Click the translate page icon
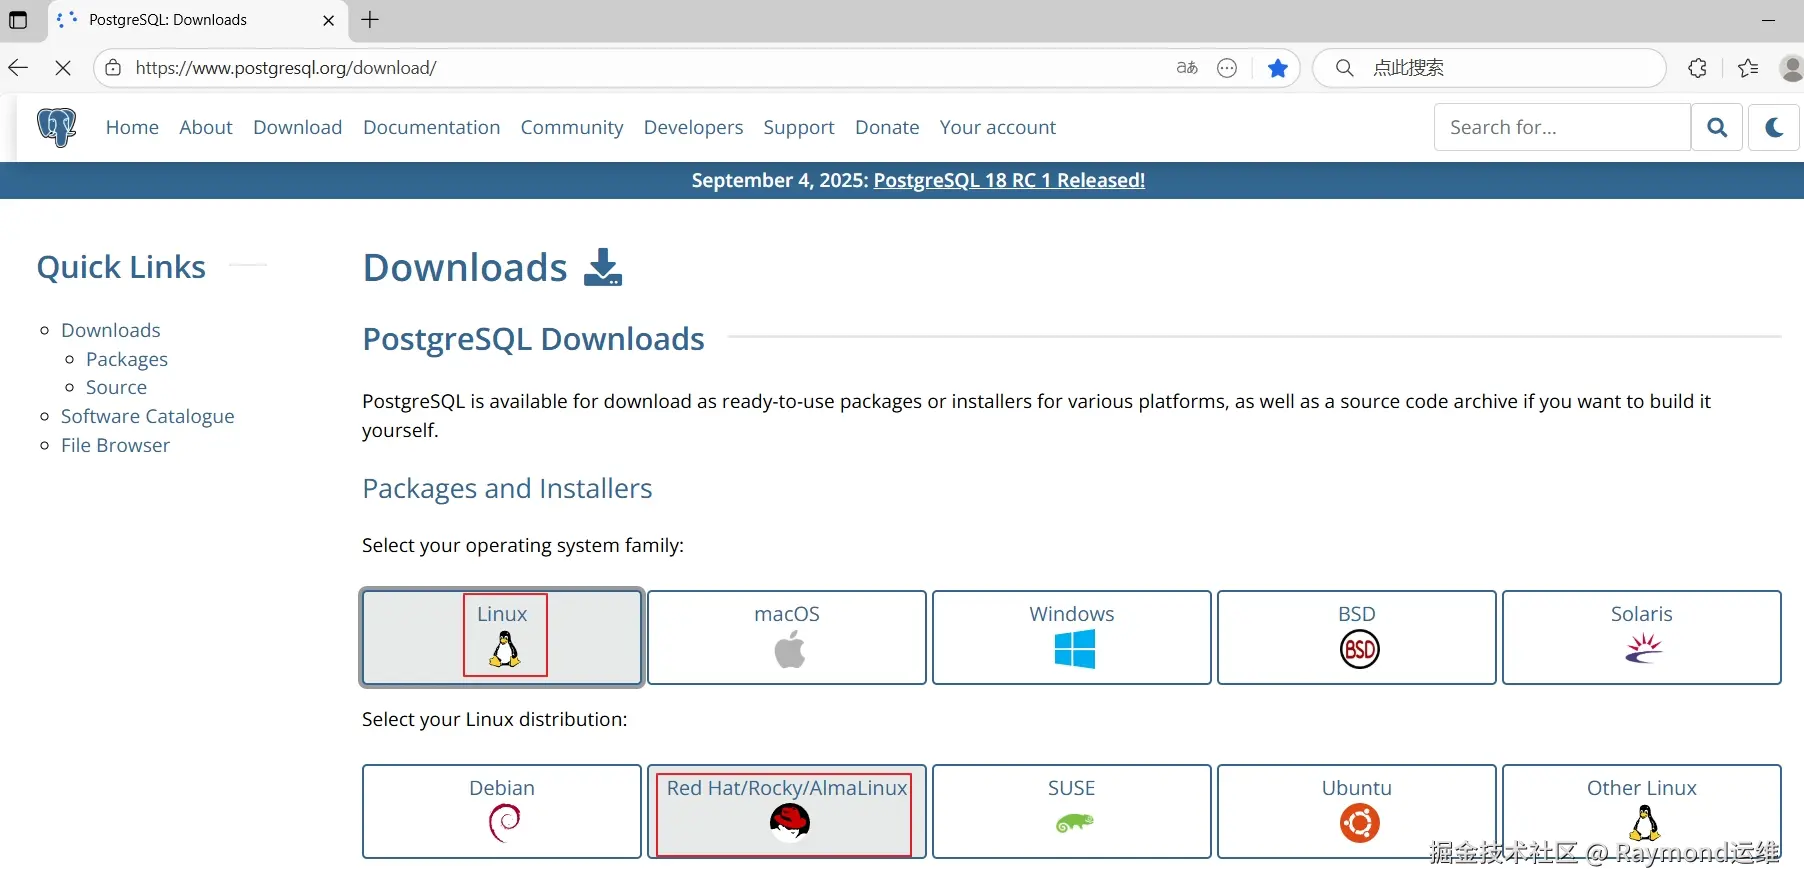1804x892 pixels. click(x=1187, y=68)
